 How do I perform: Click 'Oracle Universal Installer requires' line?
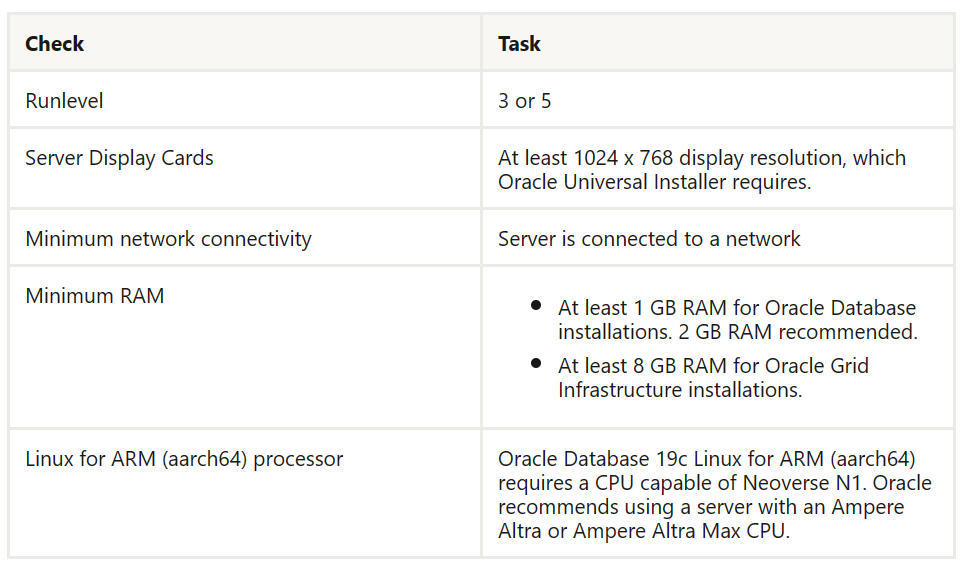pyautogui.click(x=655, y=182)
